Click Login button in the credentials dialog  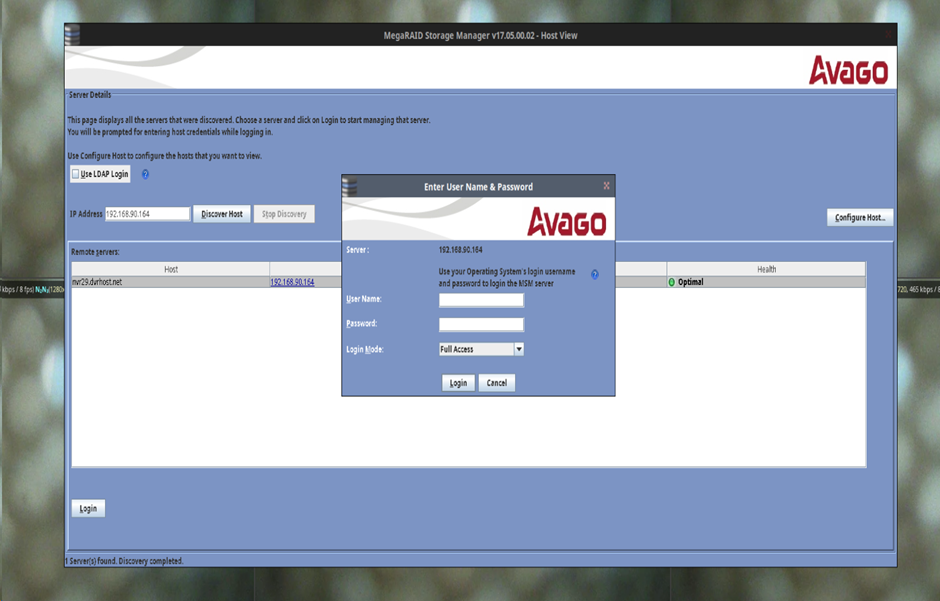(x=458, y=383)
